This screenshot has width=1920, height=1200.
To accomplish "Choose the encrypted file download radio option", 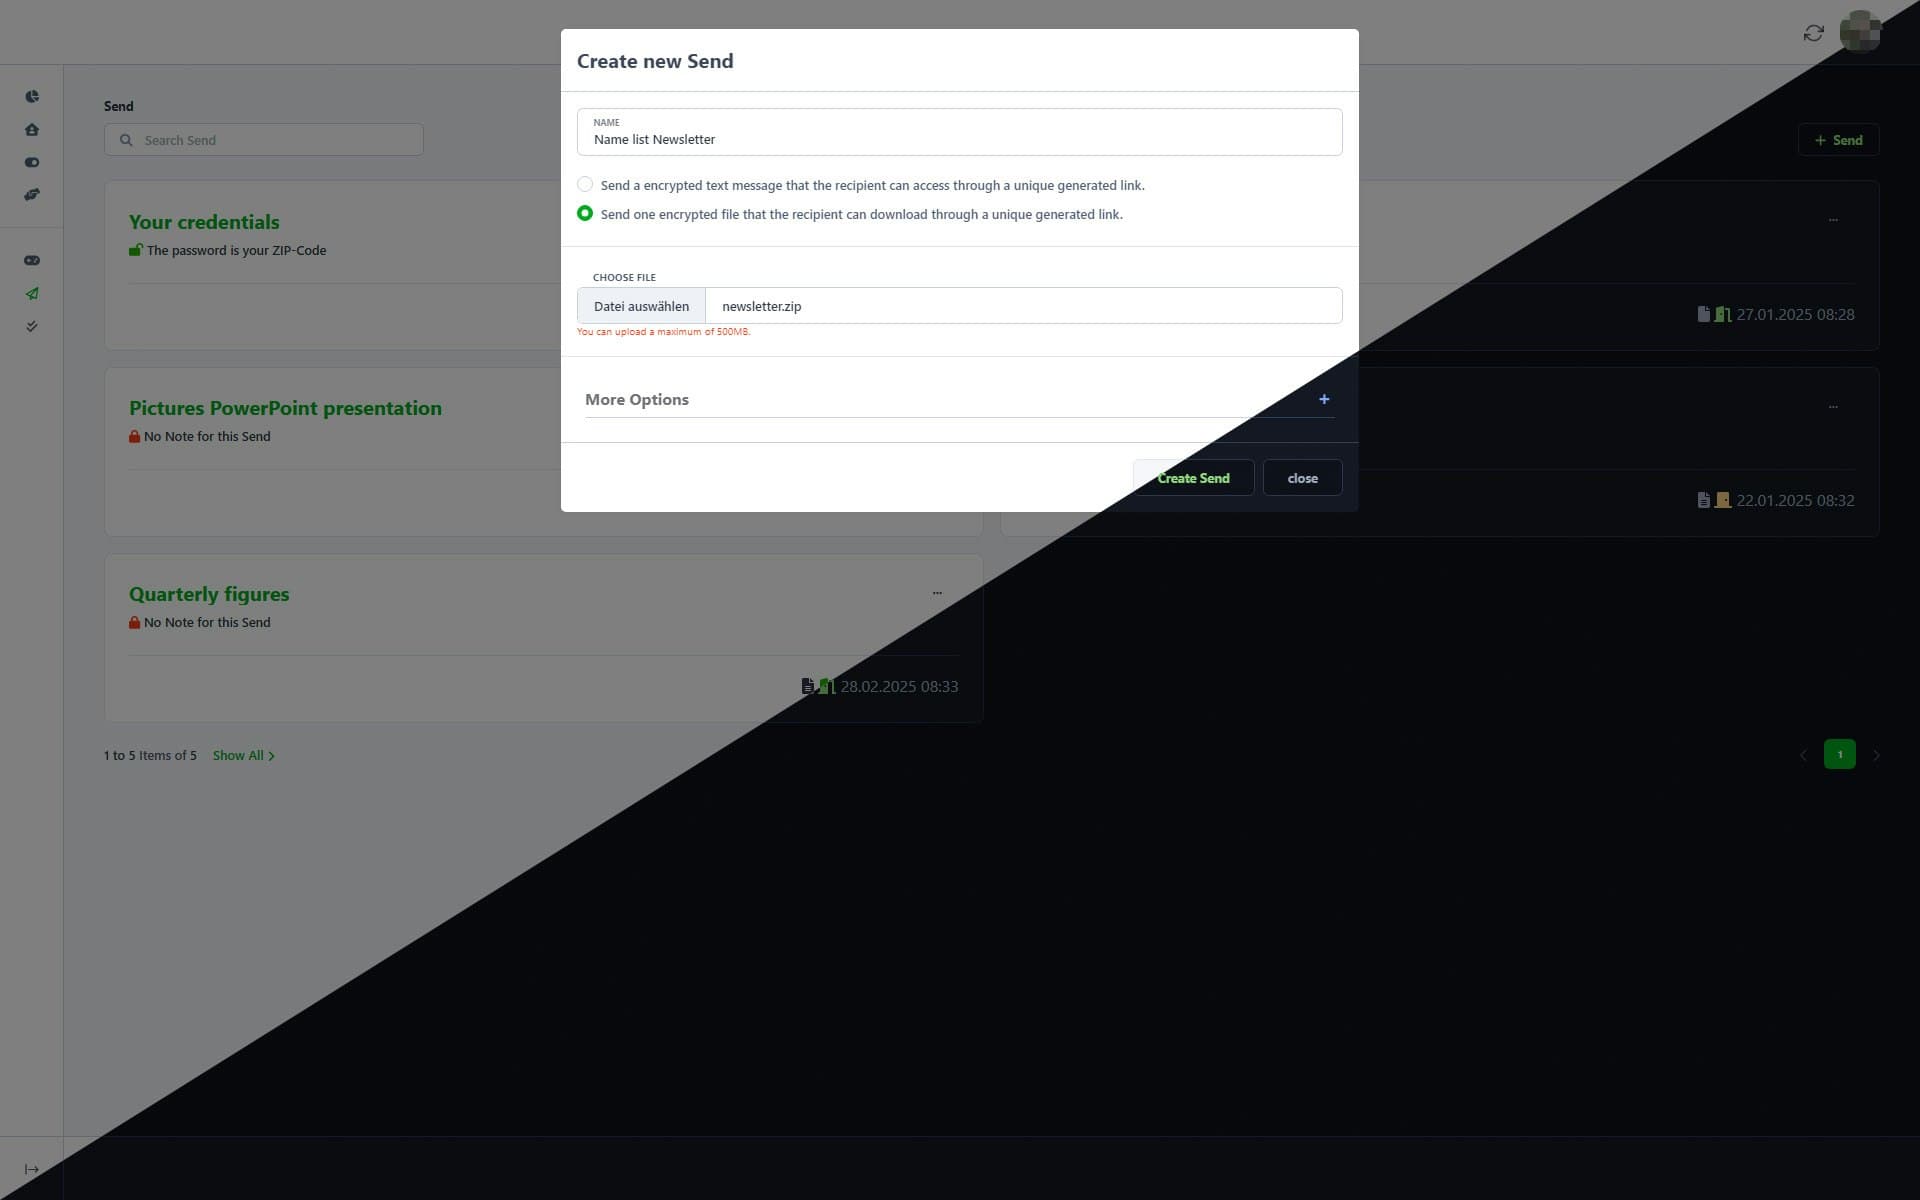I will (x=585, y=213).
